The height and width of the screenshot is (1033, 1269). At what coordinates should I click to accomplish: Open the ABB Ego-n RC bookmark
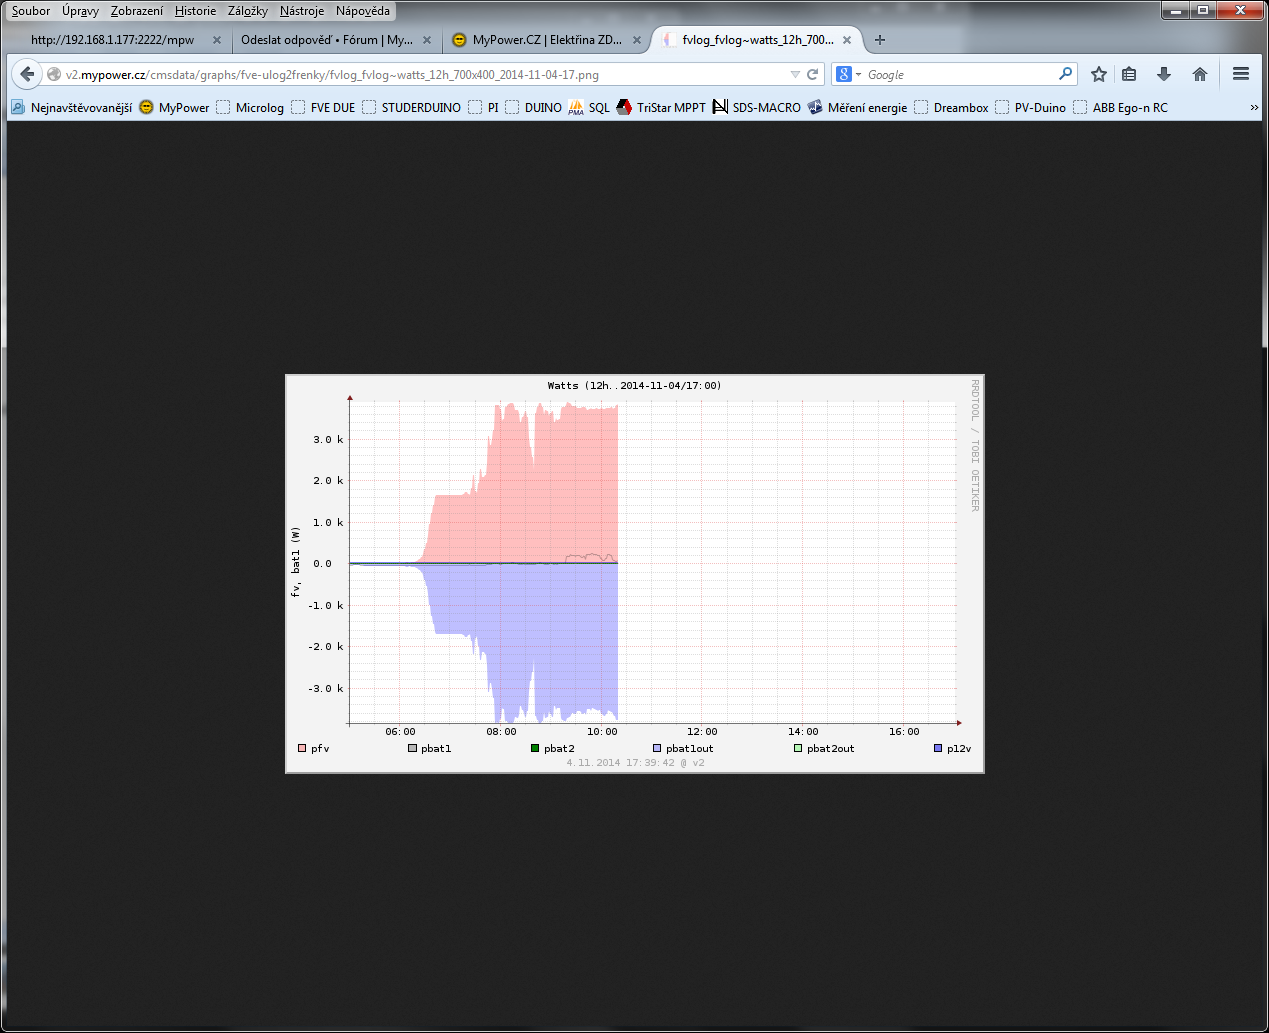(1120, 107)
